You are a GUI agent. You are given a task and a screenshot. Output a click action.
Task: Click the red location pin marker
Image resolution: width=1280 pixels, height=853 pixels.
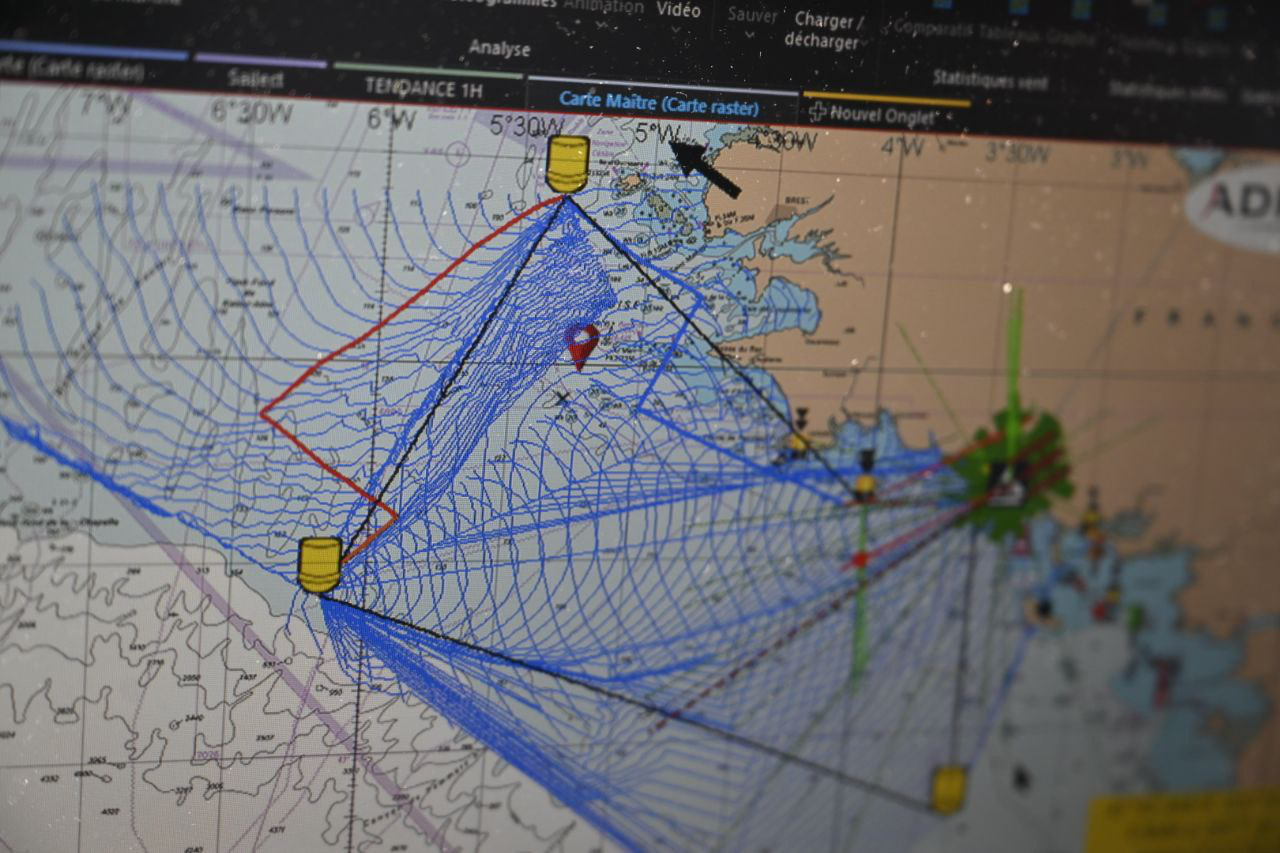tap(582, 346)
